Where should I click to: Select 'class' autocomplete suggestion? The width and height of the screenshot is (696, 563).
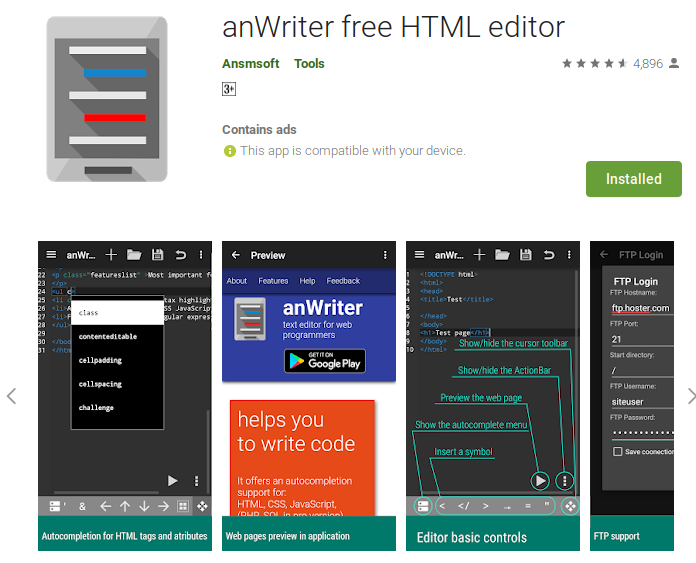tap(118, 313)
